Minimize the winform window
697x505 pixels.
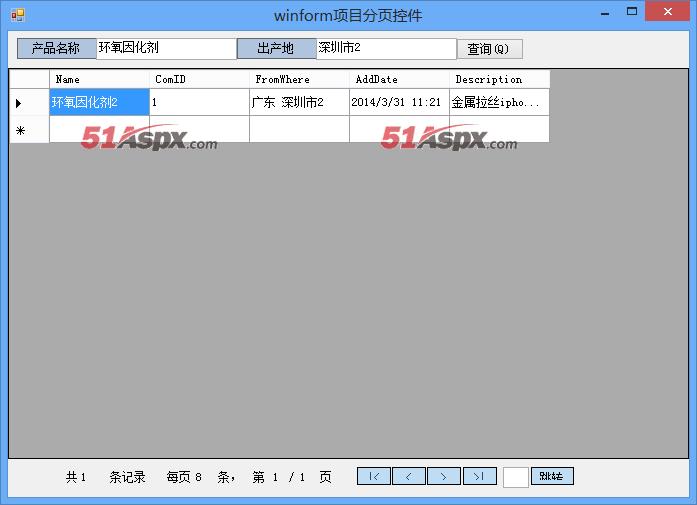point(605,12)
